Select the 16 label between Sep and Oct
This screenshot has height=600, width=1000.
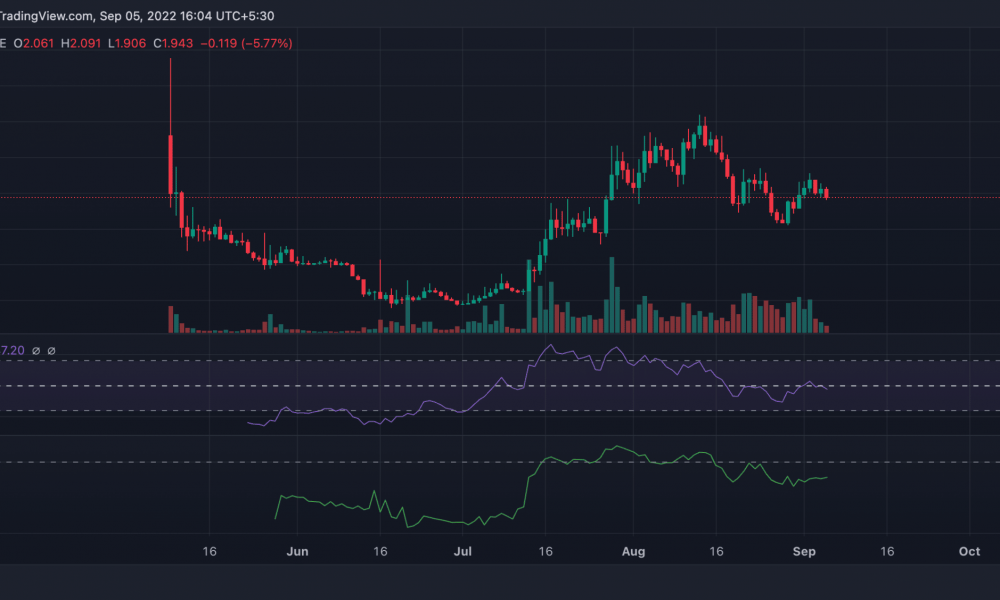(887, 552)
